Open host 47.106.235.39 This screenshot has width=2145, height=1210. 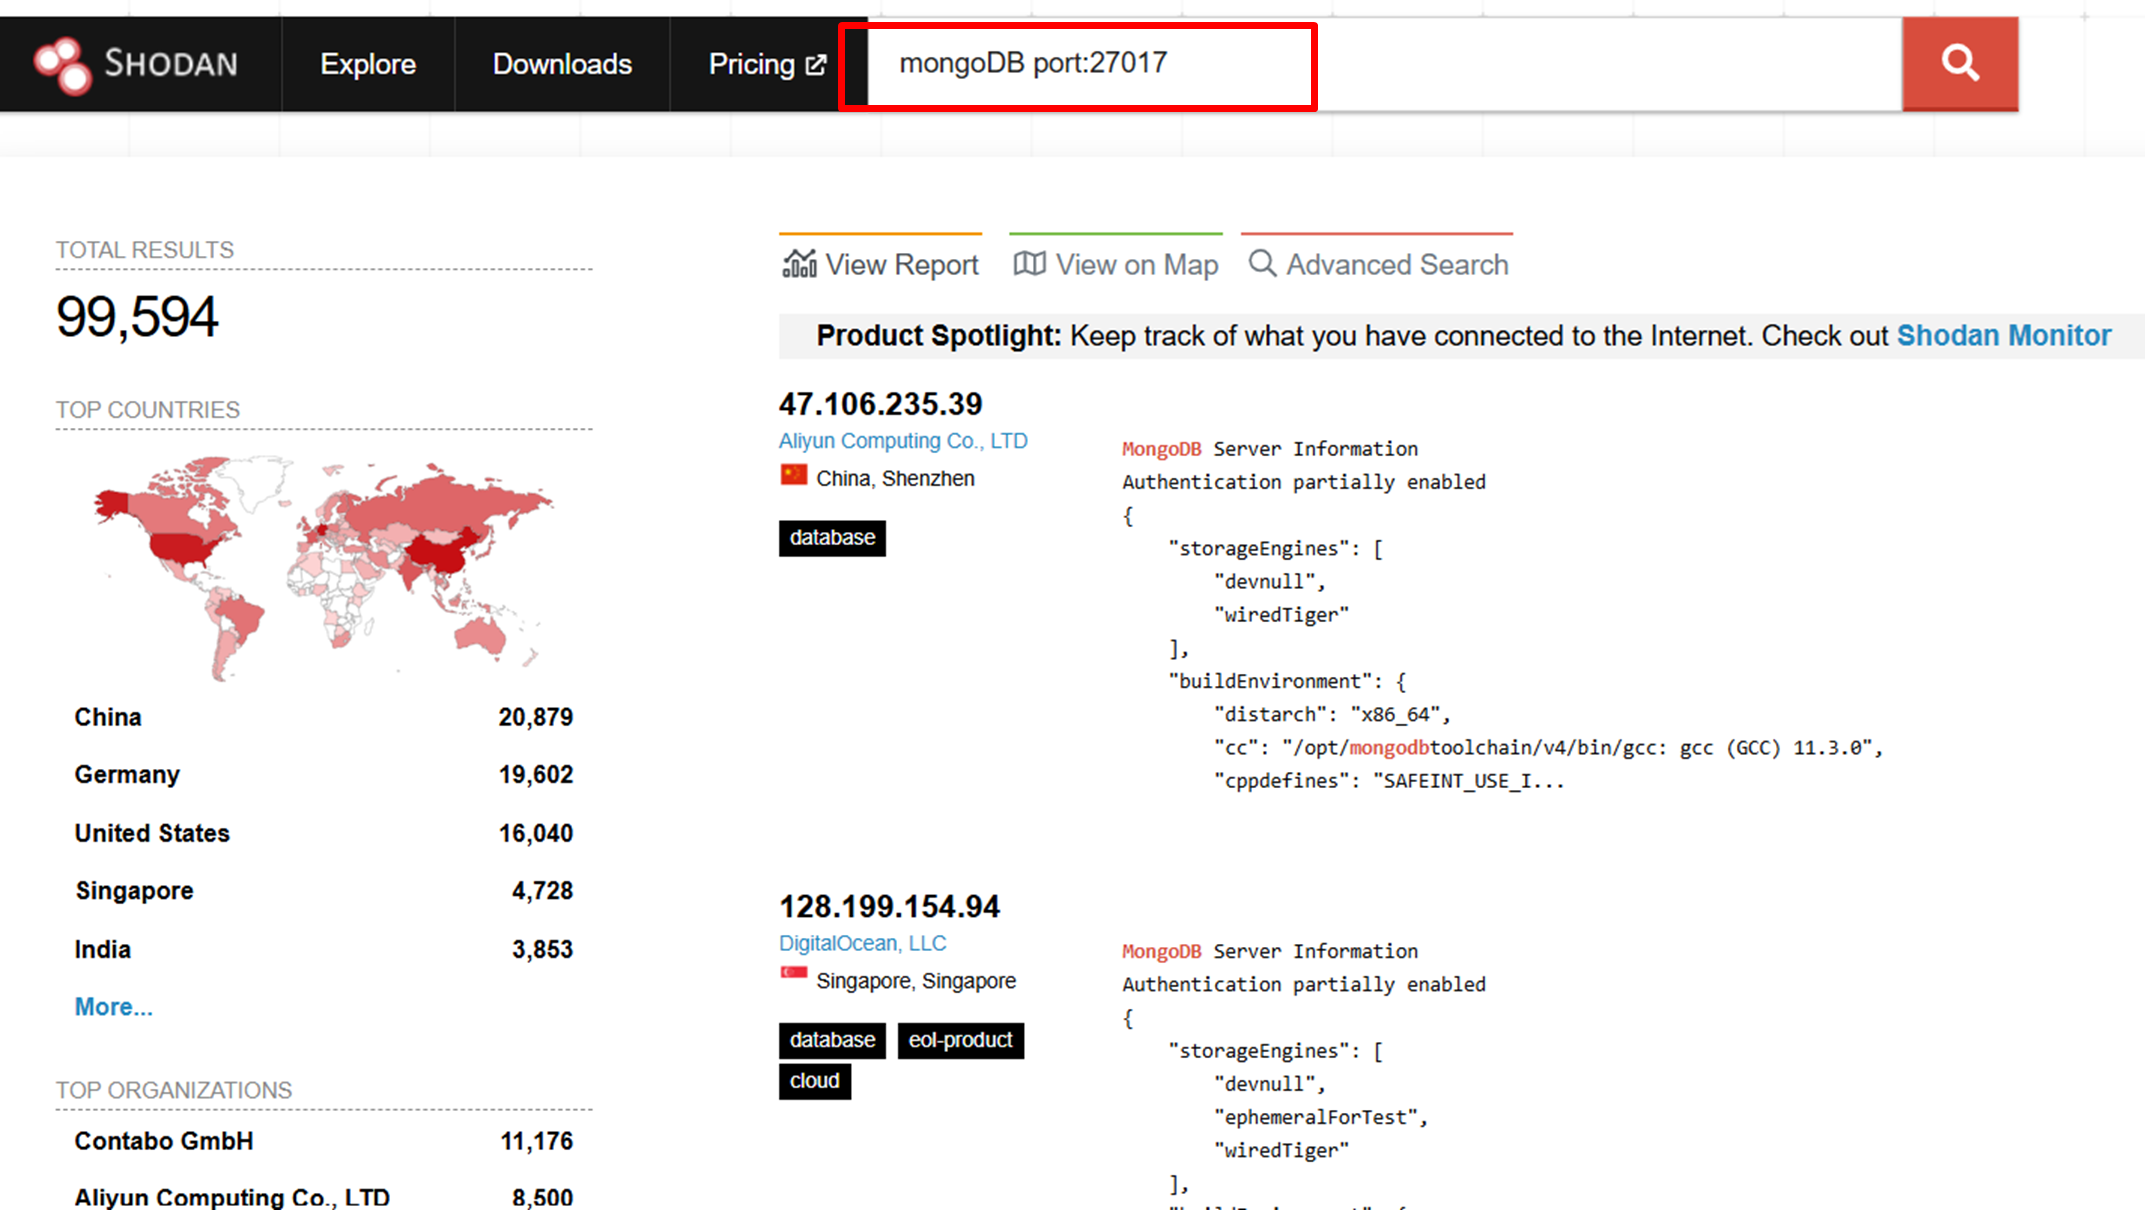pos(881,404)
